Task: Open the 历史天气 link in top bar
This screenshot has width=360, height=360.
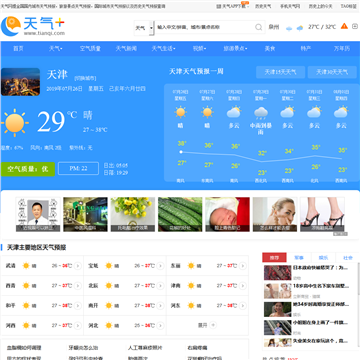Action: pos(263,6)
